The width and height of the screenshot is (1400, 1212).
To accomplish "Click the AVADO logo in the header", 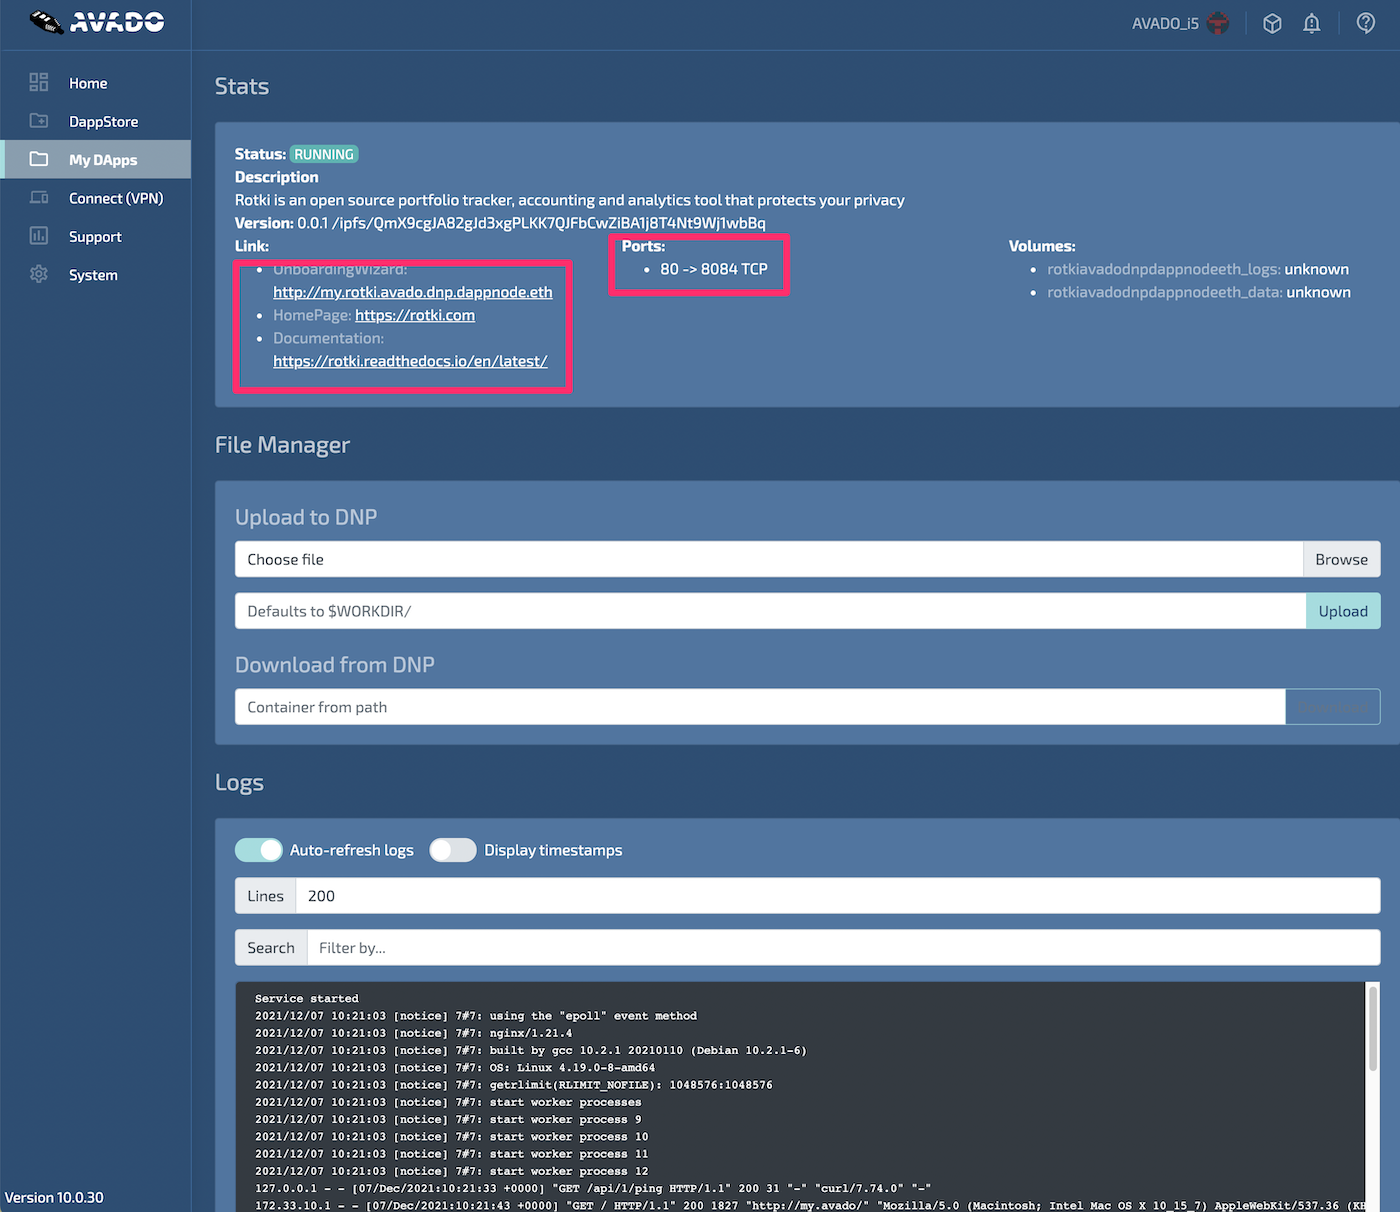I will tap(97, 22).
